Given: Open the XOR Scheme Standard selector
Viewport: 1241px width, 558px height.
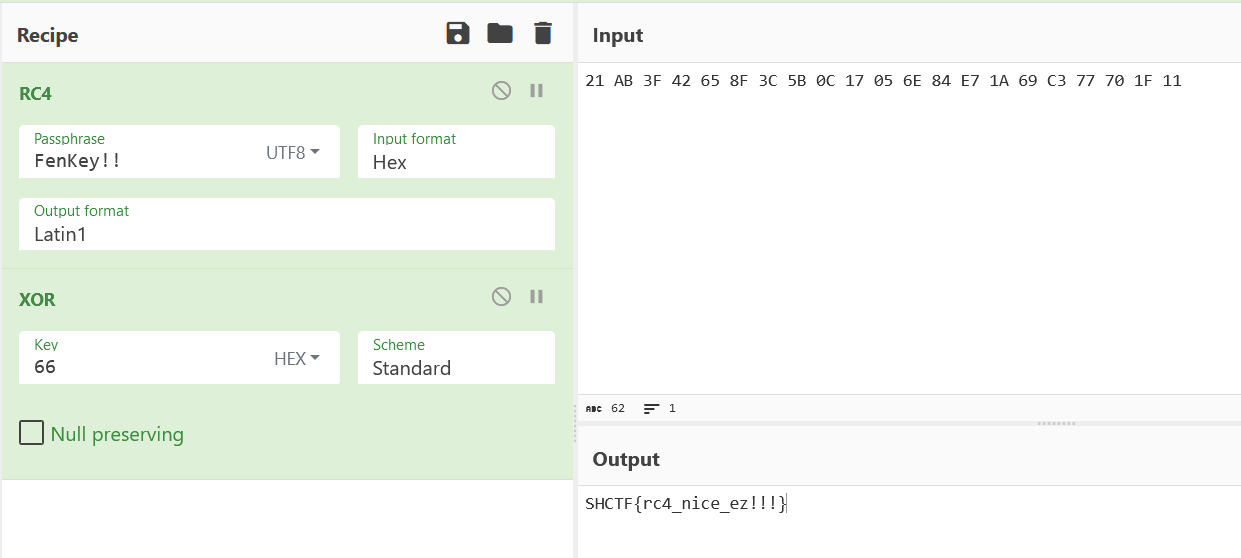Looking at the screenshot, I should point(456,367).
